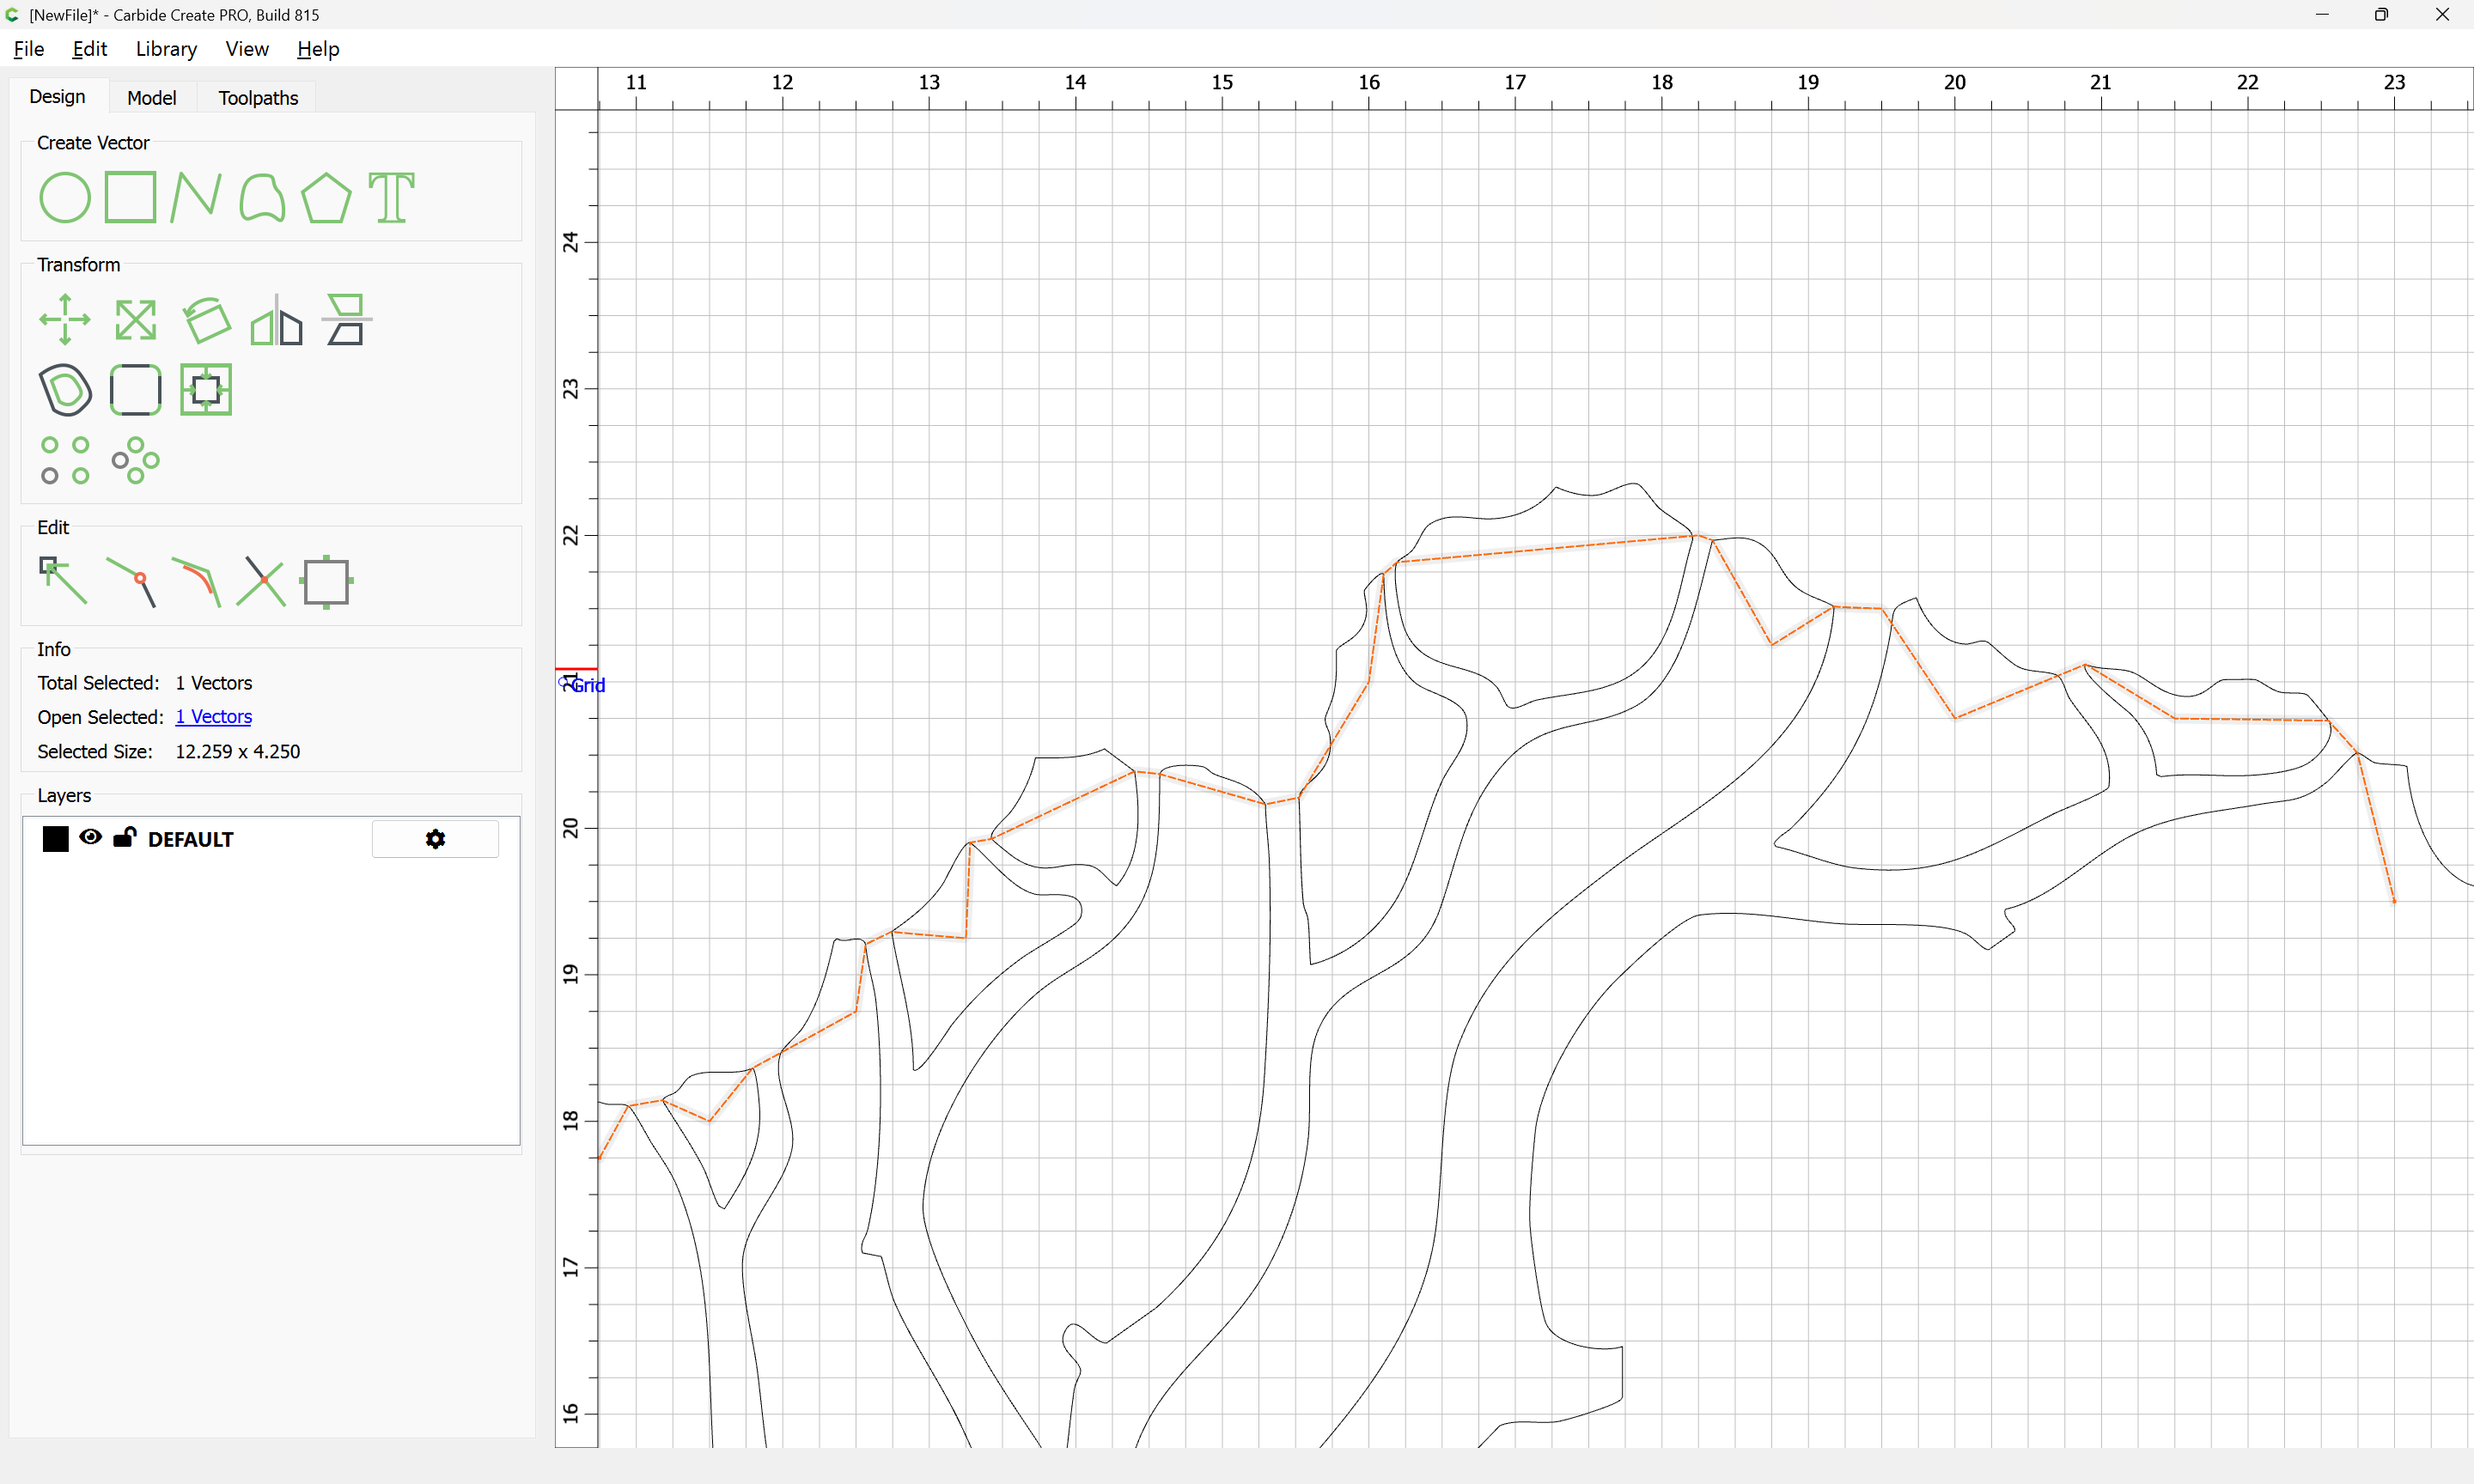Image resolution: width=2474 pixels, height=1484 pixels.
Task: Click the Mirror/Flip icon
Action: [277, 320]
